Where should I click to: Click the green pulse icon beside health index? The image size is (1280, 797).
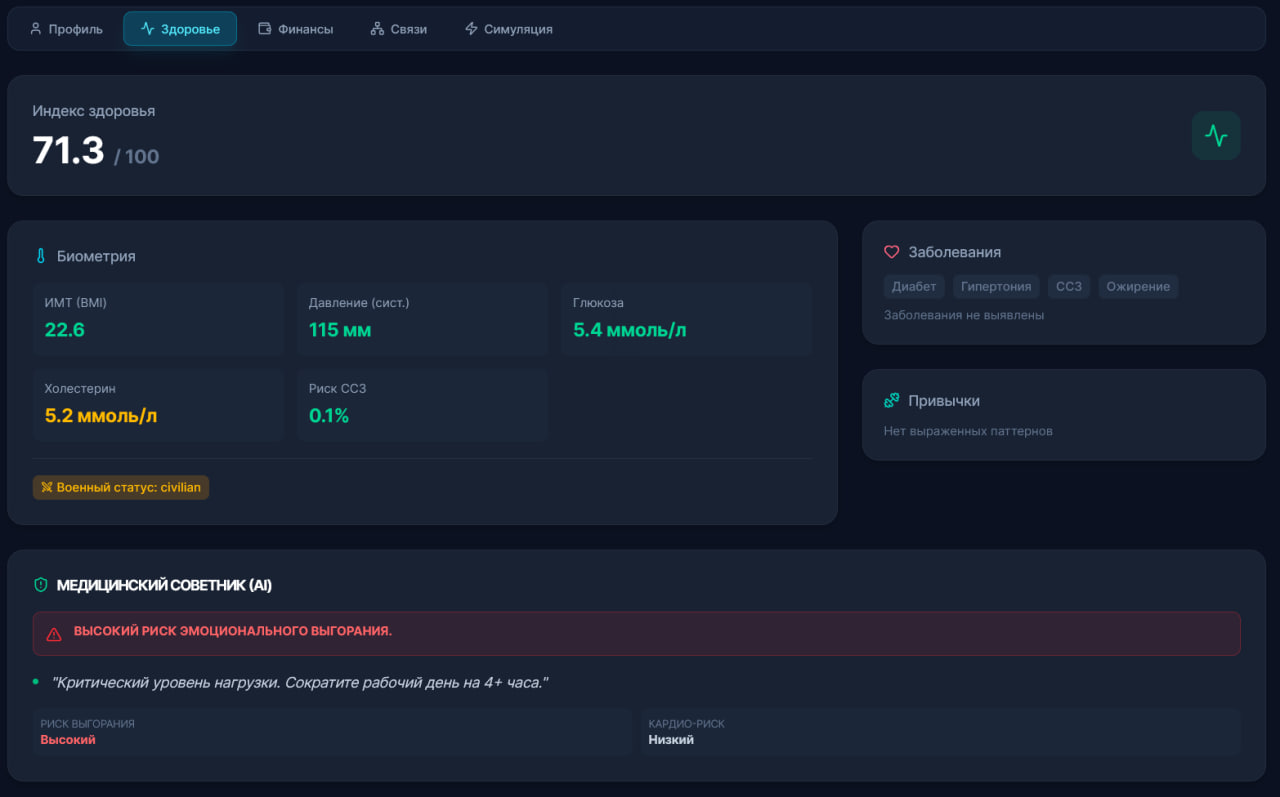click(x=1216, y=136)
